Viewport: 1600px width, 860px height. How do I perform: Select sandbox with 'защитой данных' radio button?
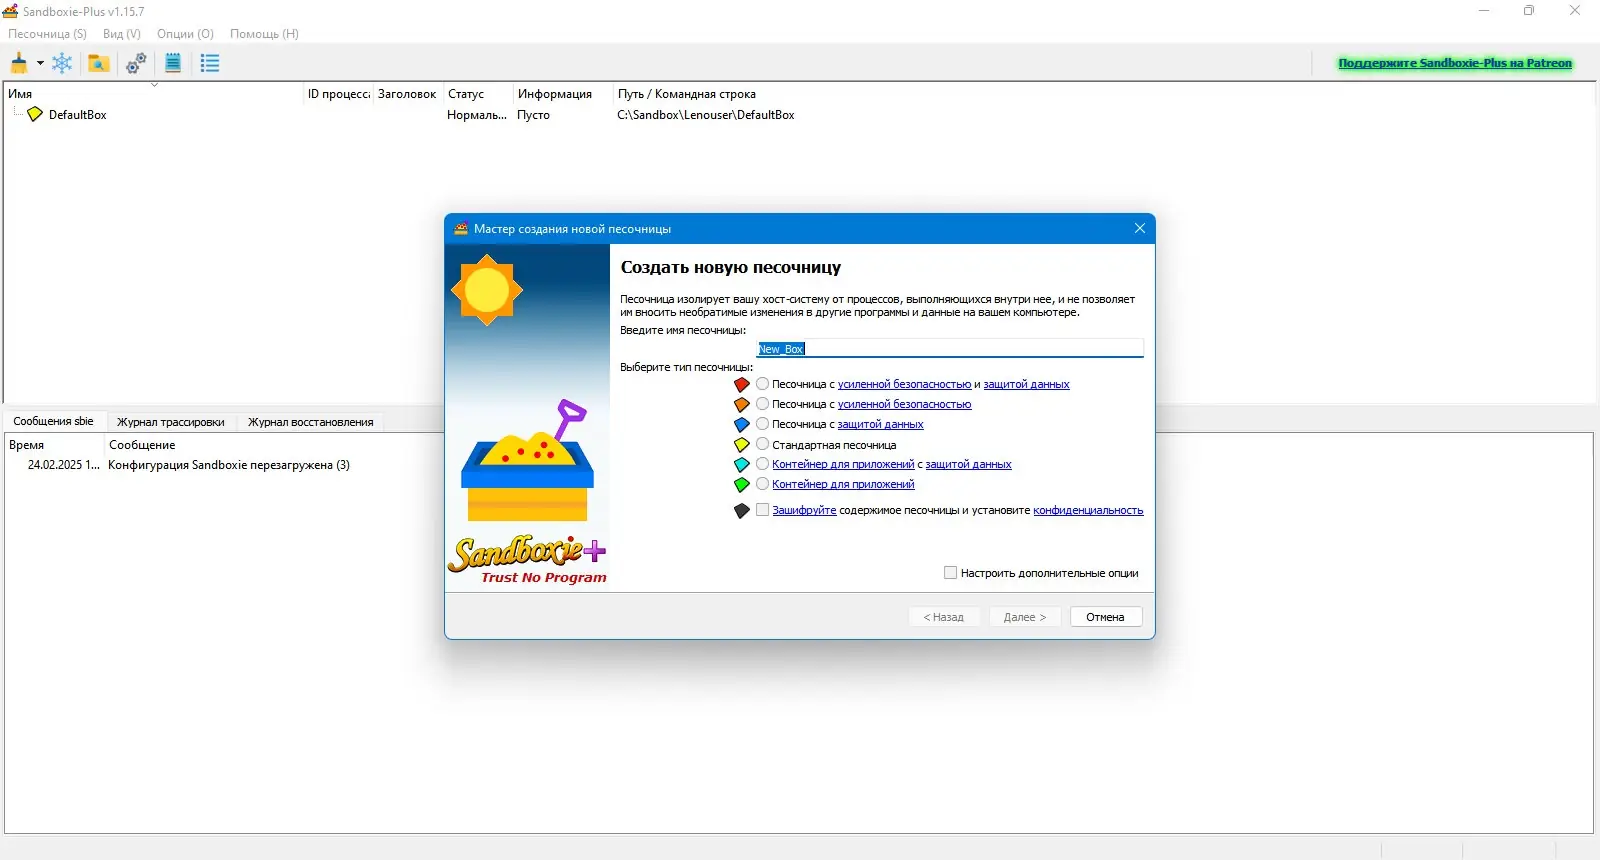click(763, 424)
